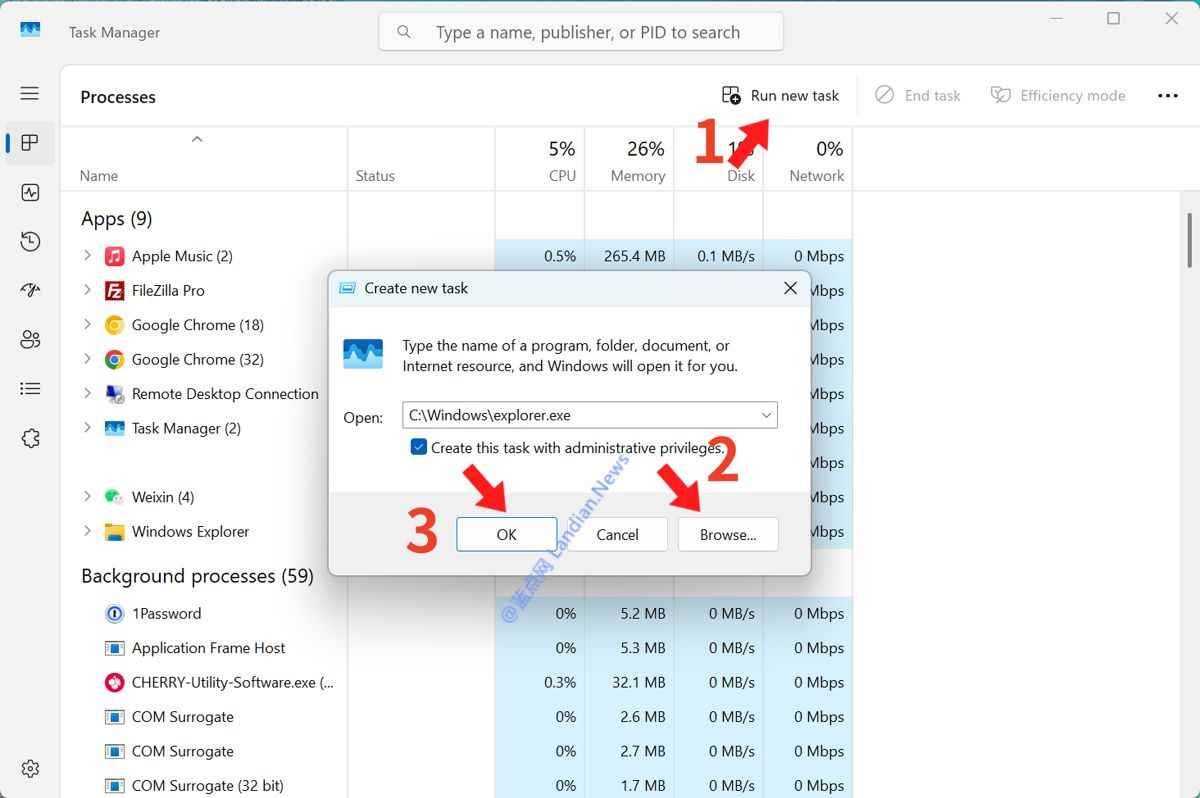Screen dimensions: 1200x798
Task: Open the App history page icon
Action: 30,241
